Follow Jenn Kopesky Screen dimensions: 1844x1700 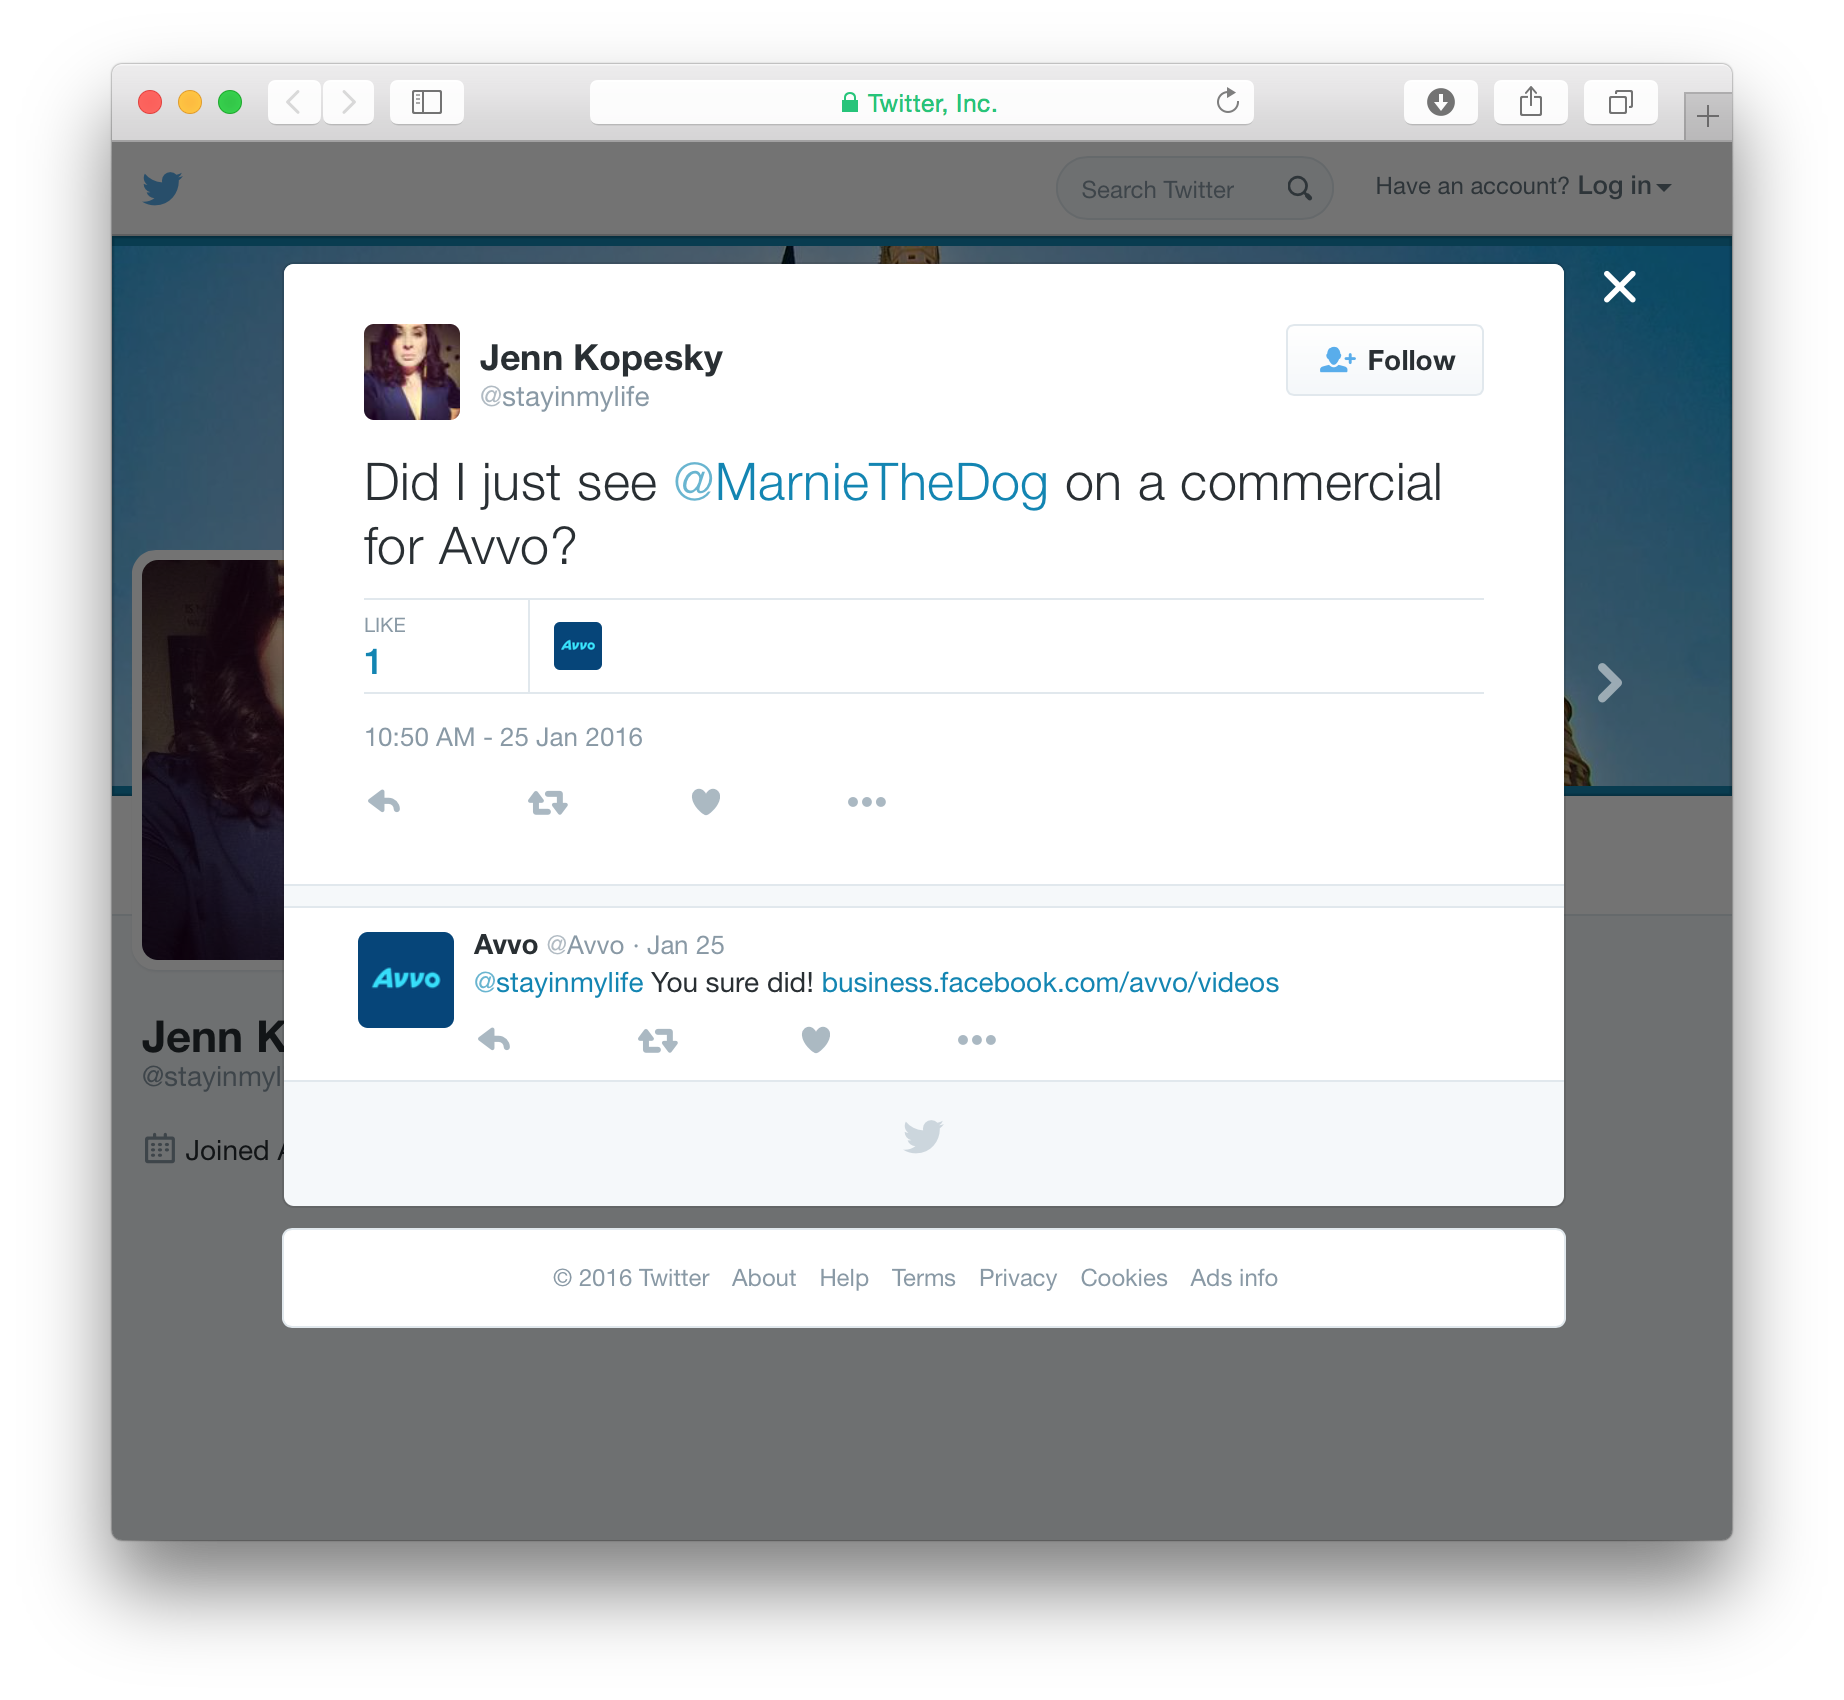click(1385, 360)
